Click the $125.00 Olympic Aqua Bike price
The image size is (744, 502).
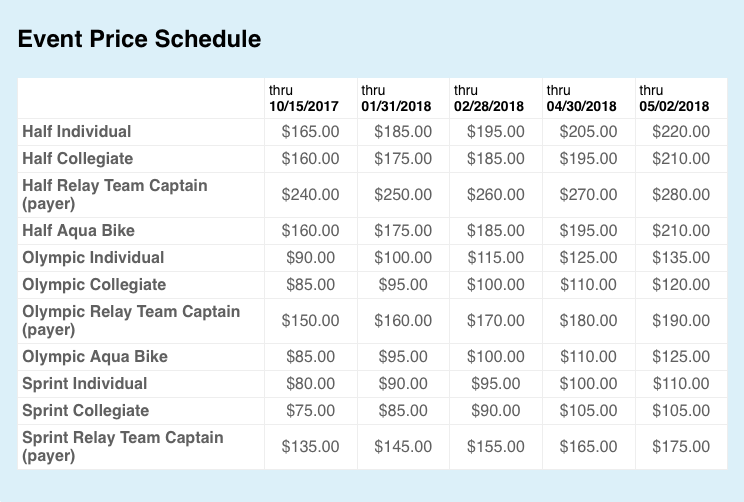[x=680, y=356]
